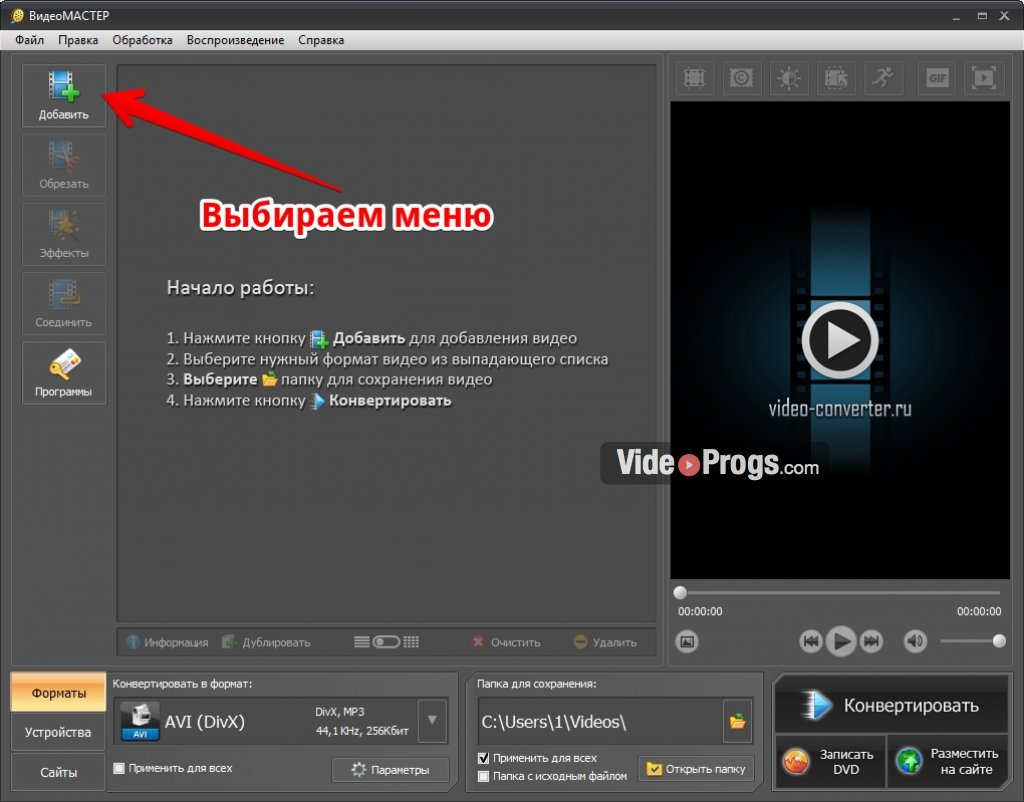Click the elapsed time 00:00:00 under the seek bar's left end
The height and width of the screenshot is (802, 1024).
tap(700, 611)
